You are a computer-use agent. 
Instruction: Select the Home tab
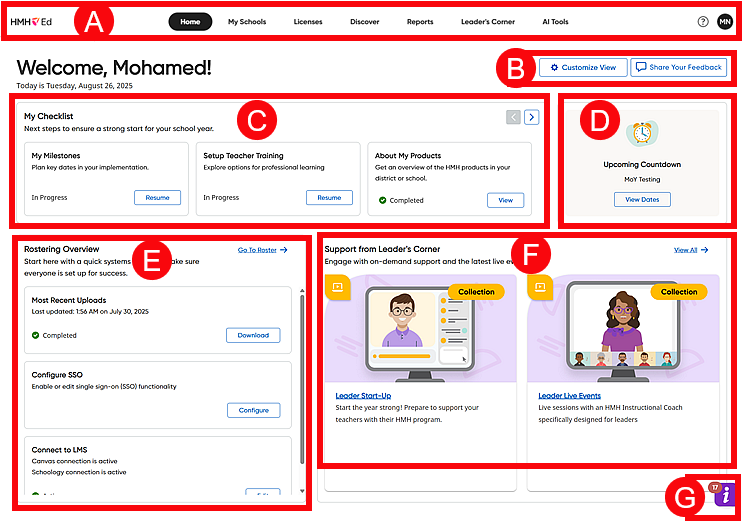[190, 22]
